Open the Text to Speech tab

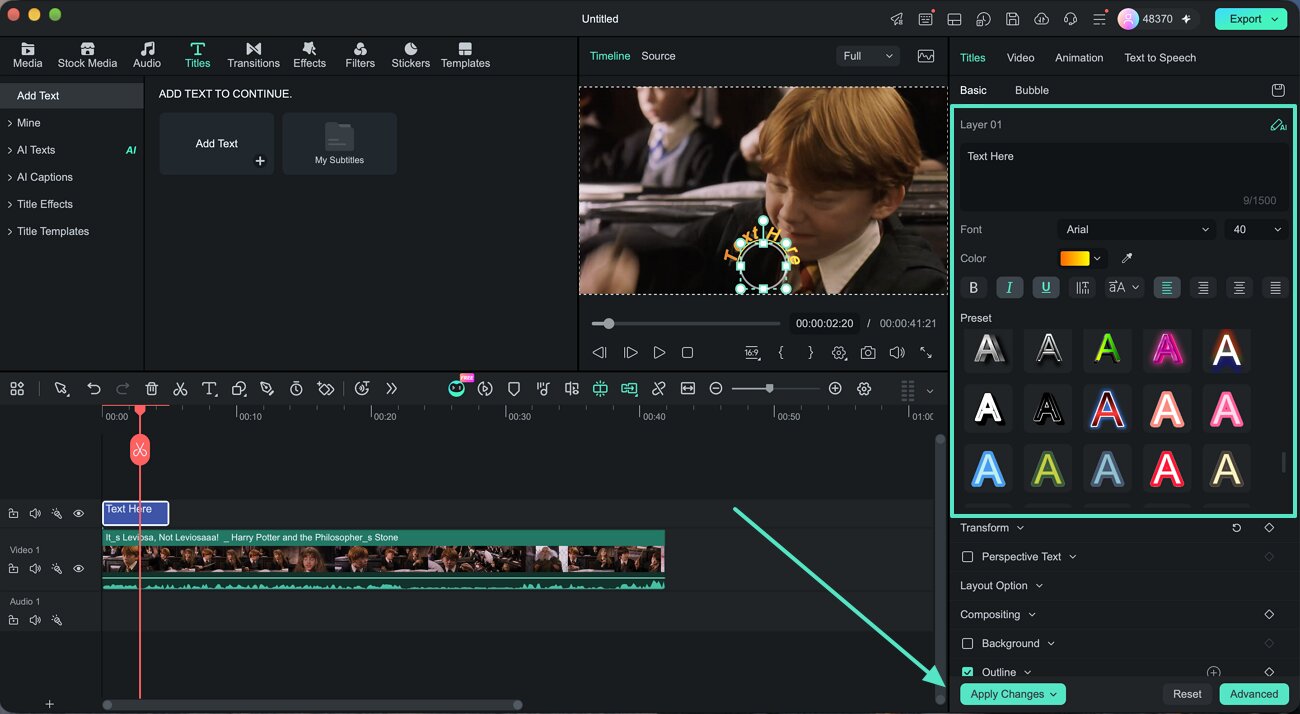[1160, 58]
